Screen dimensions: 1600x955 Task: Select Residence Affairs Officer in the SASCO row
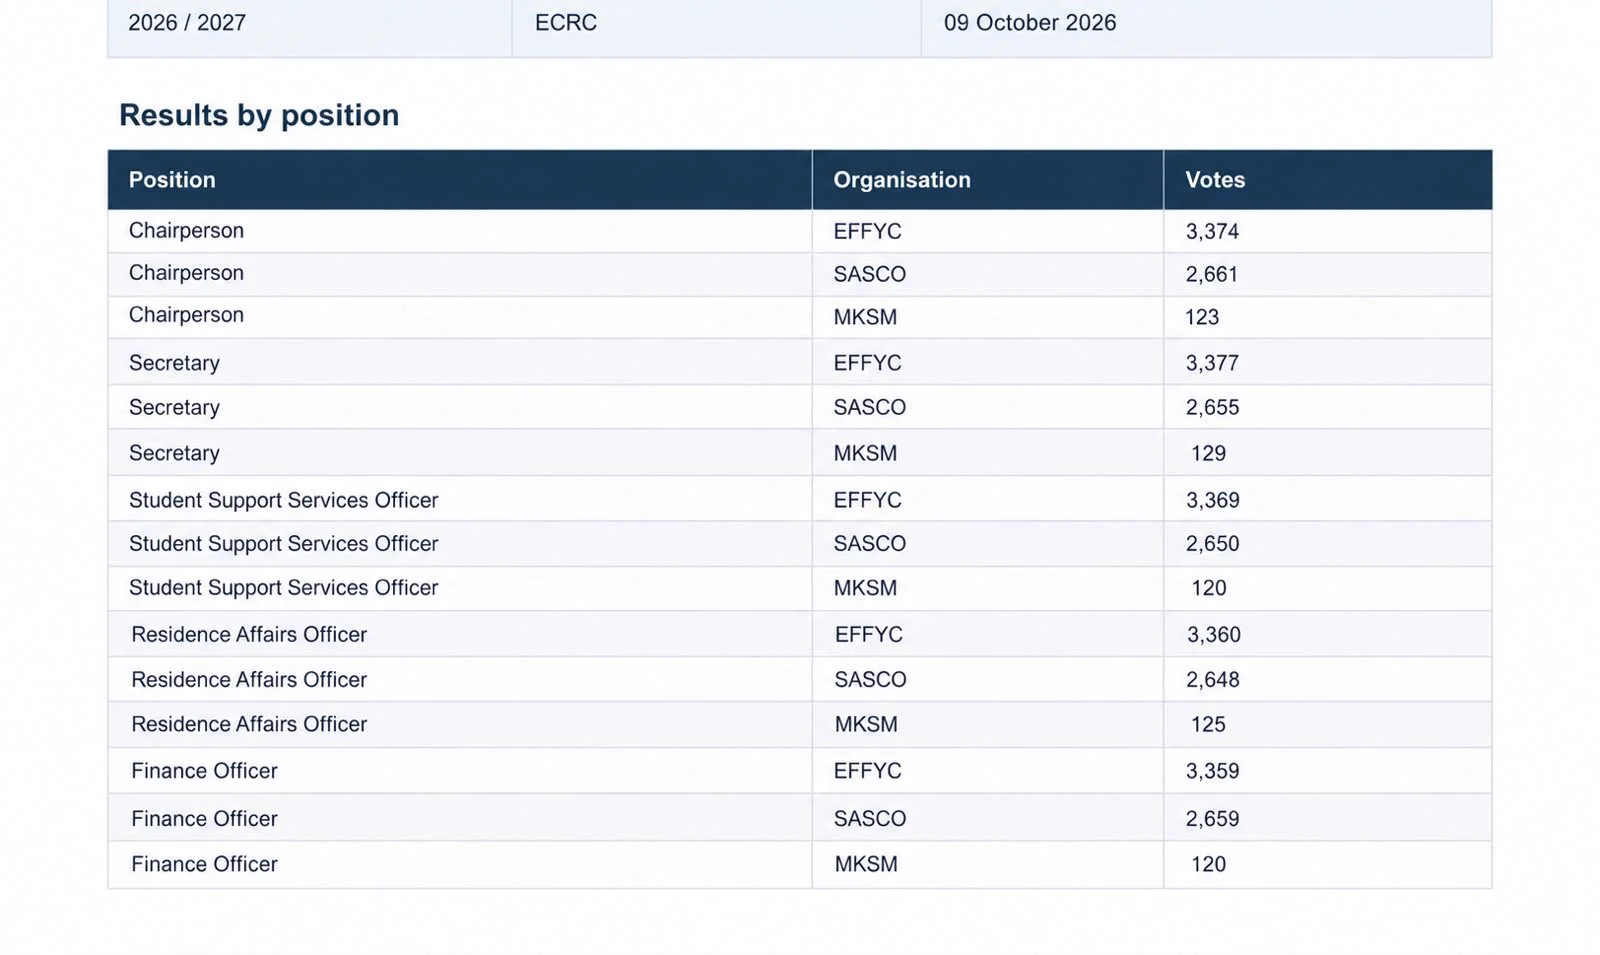click(x=249, y=680)
